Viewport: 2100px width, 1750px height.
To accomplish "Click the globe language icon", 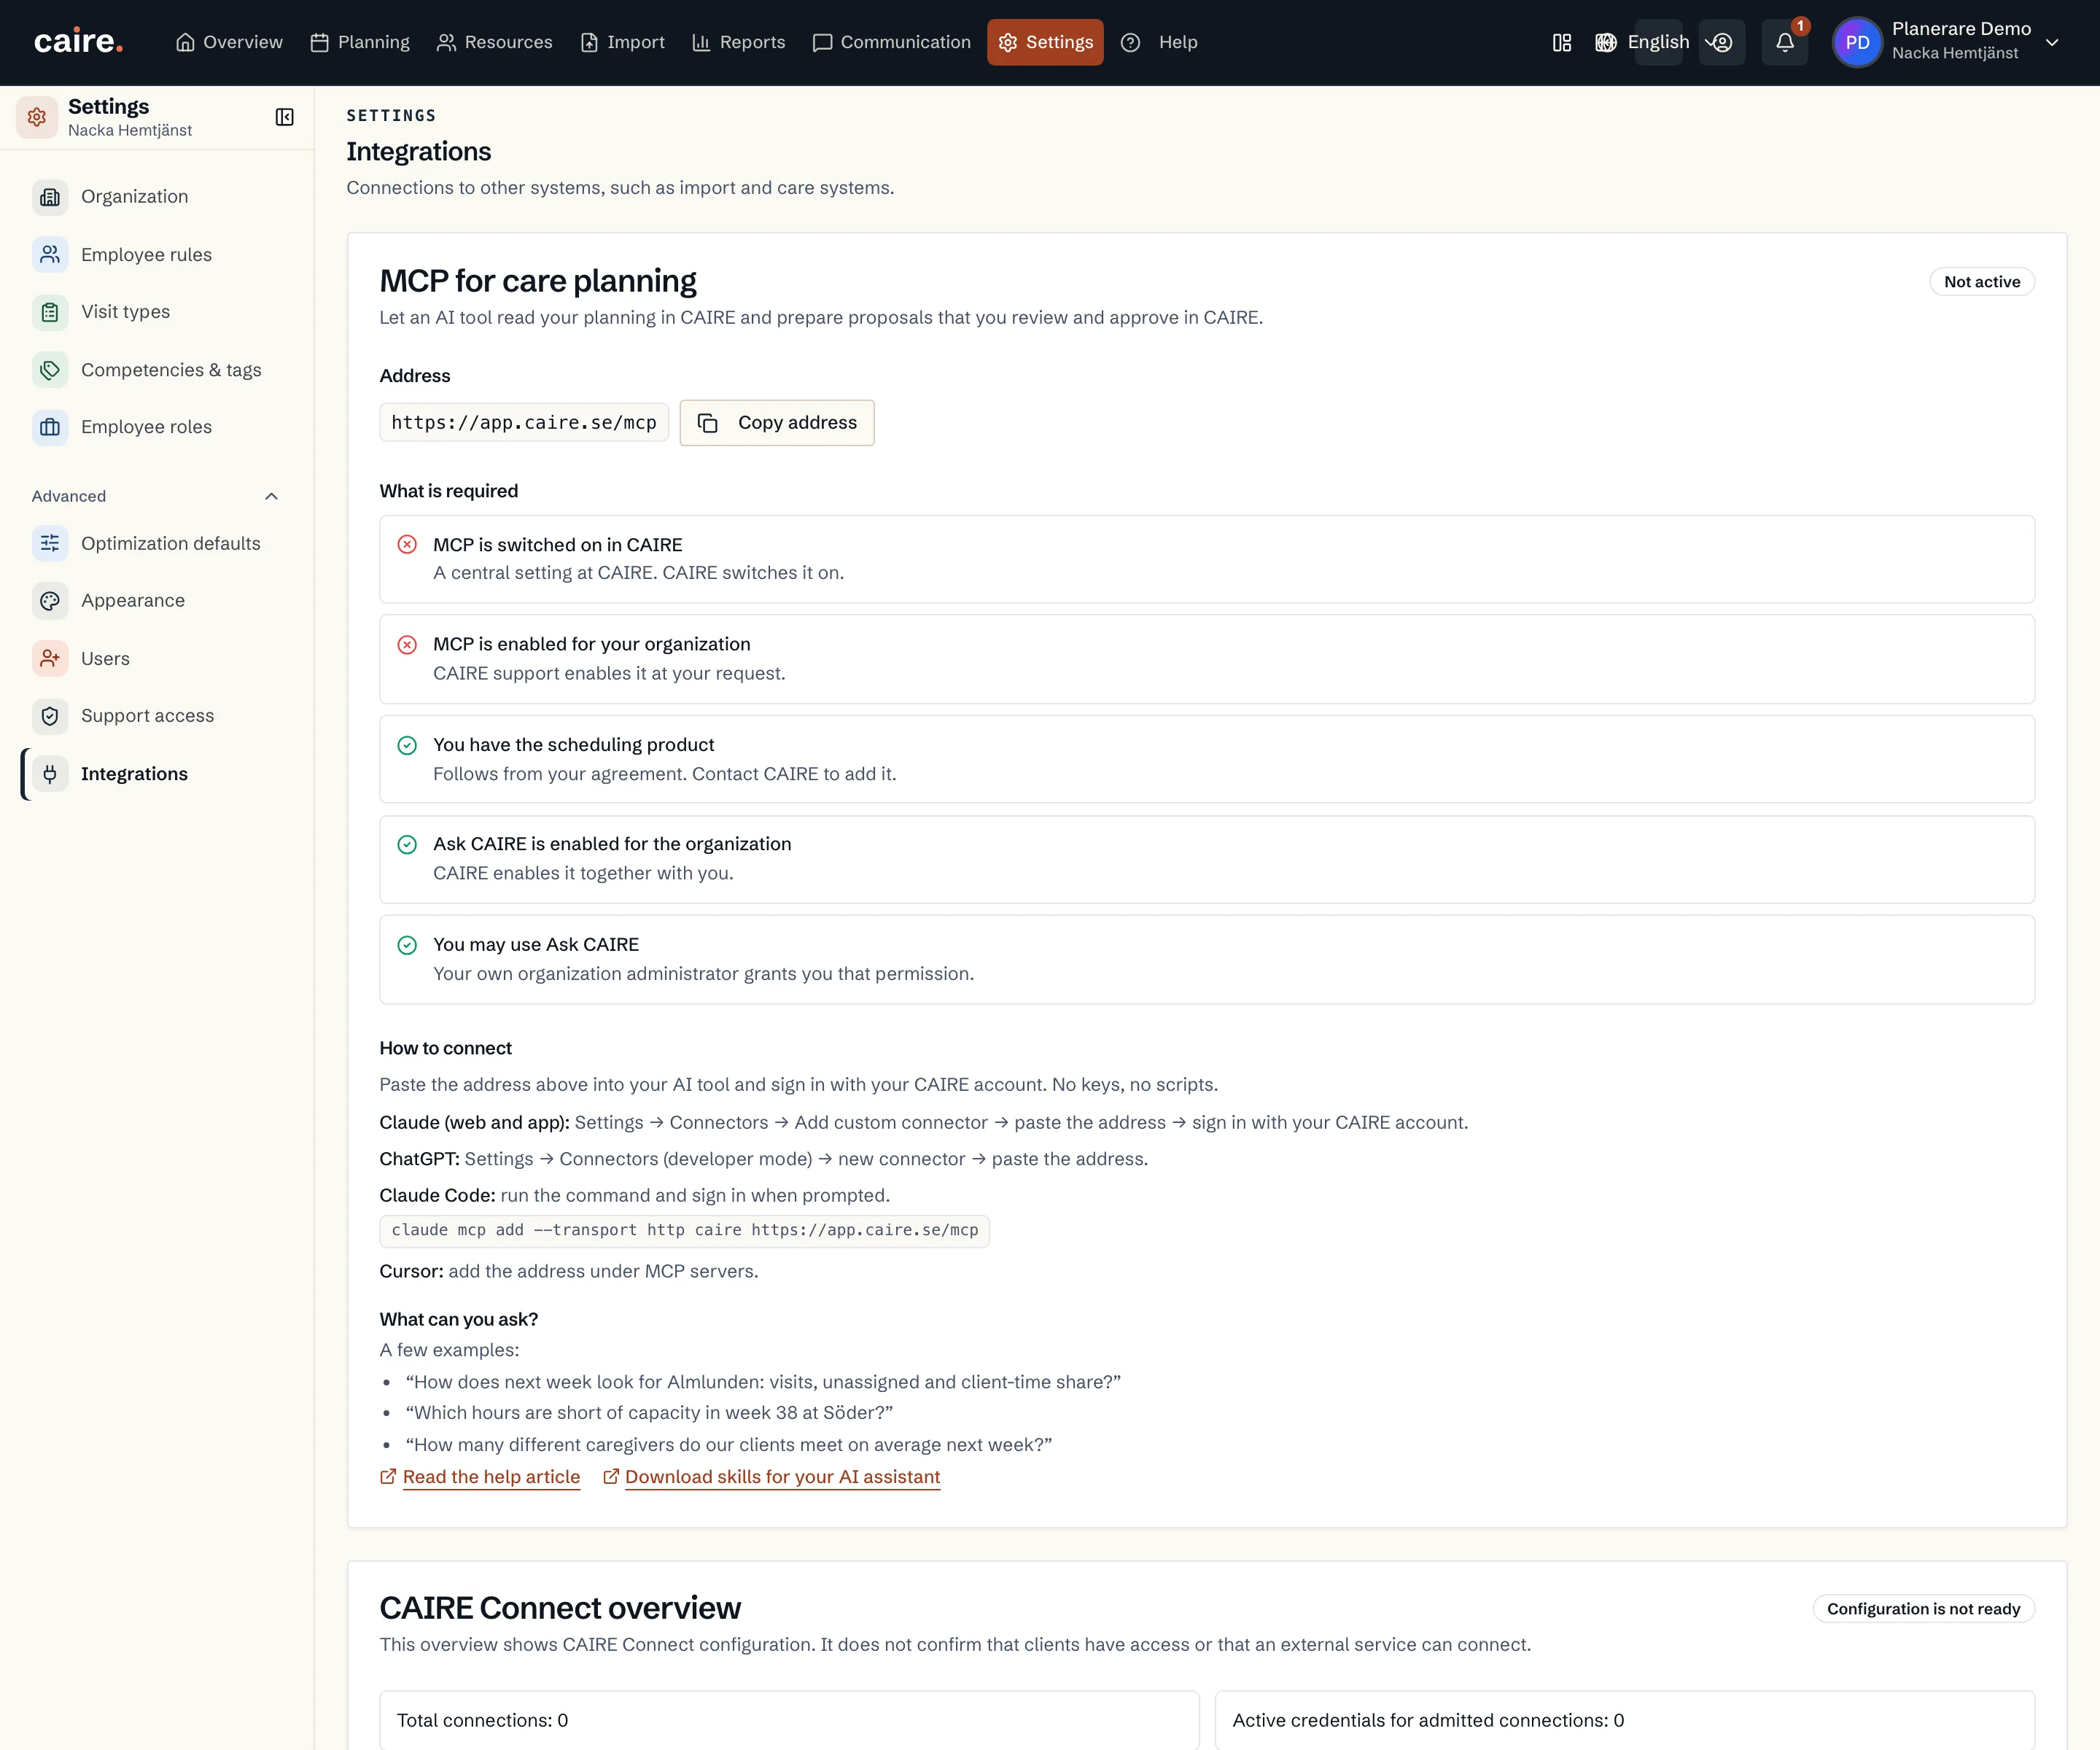I will tap(1605, 42).
